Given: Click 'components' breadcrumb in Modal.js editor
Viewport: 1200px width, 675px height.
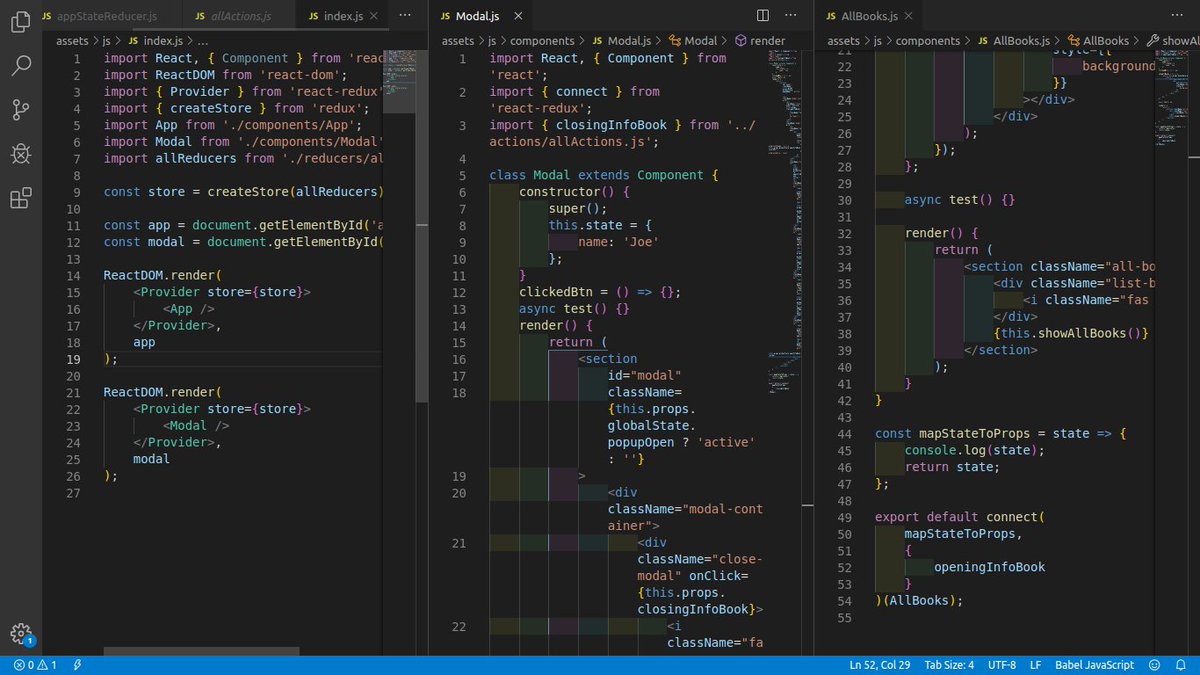Looking at the screenshot, I should (x=542, y=41).
